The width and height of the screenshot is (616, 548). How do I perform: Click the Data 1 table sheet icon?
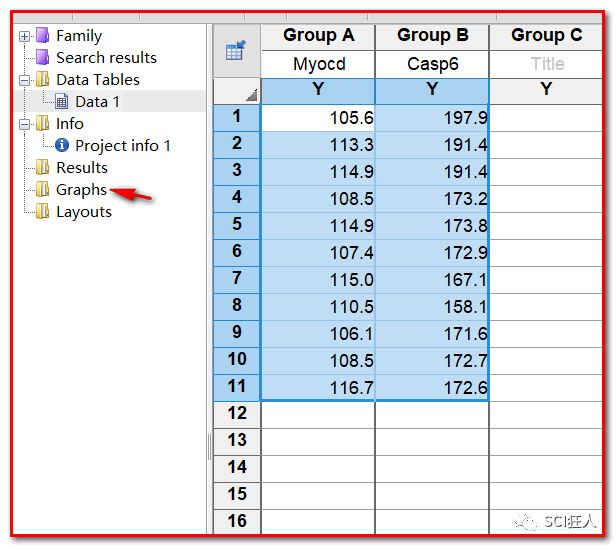pyautogui.click(x=62, y=102)
